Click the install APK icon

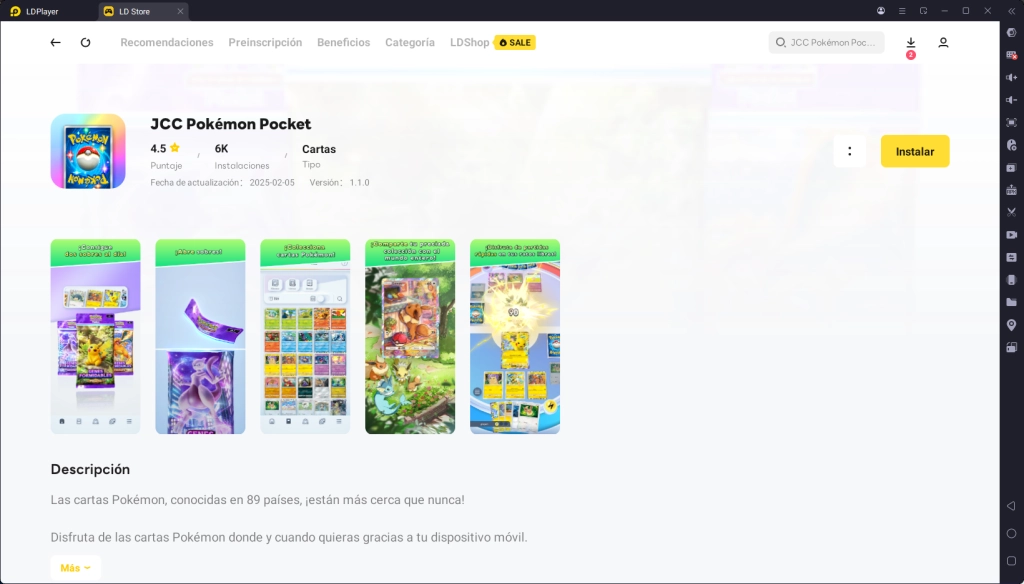point(1012,190)
